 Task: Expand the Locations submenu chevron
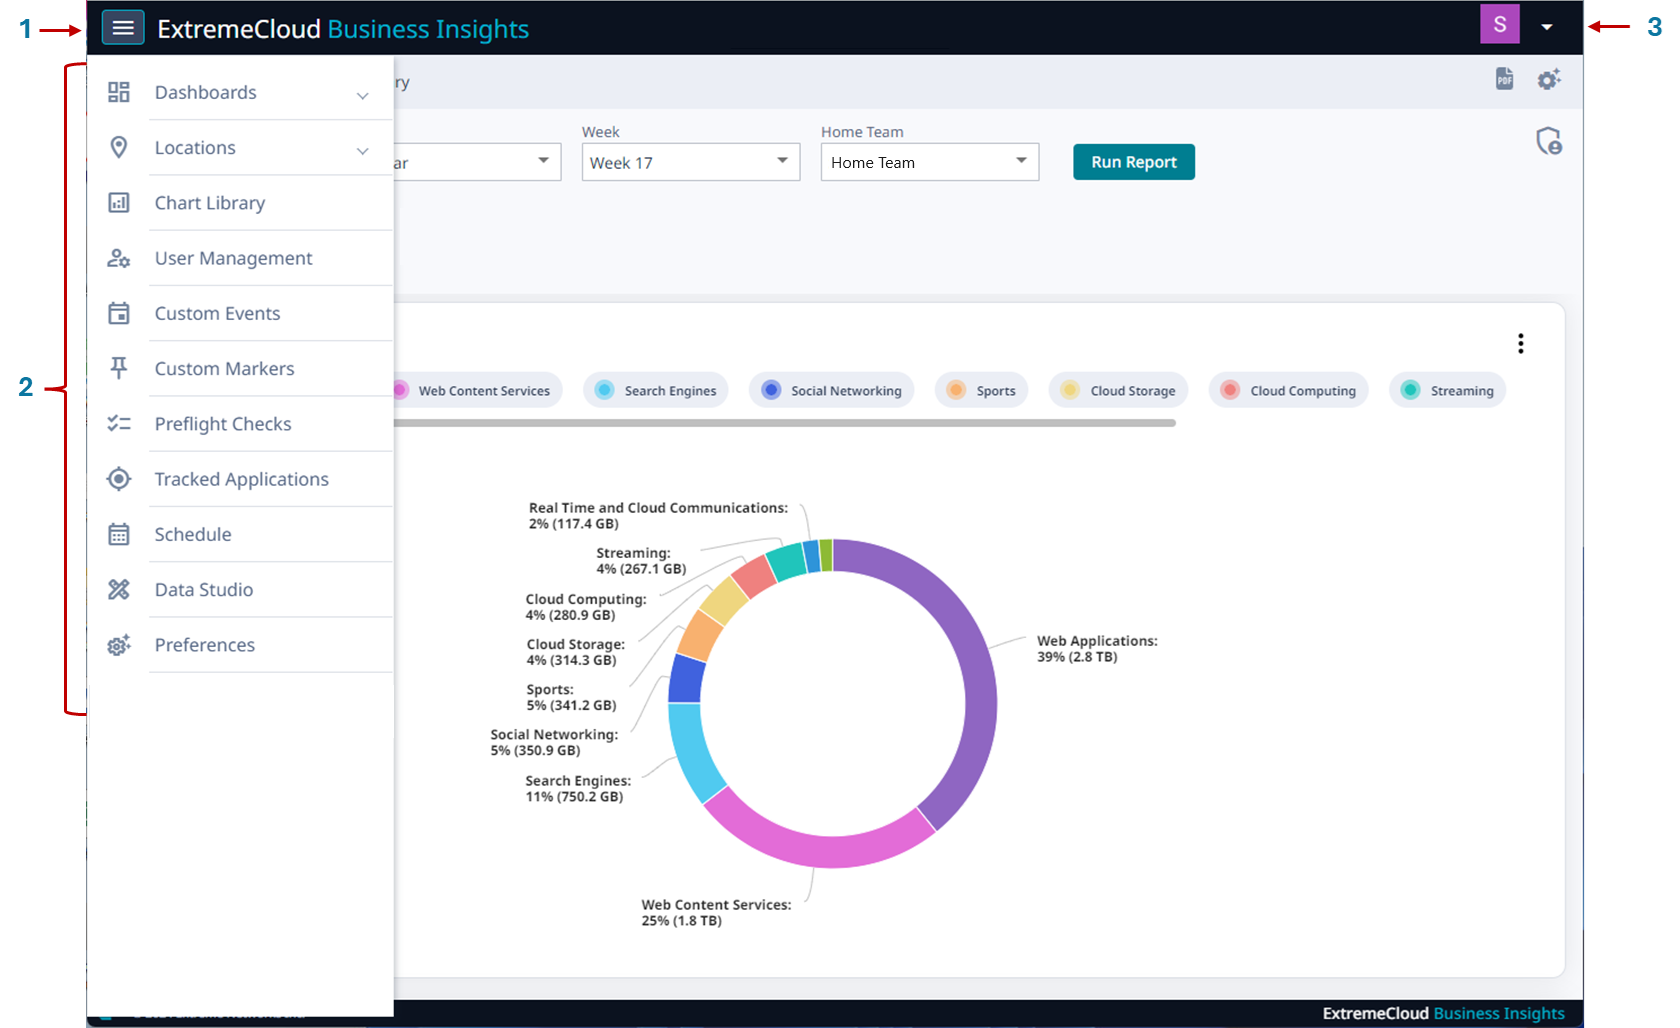tap(363, 151)
